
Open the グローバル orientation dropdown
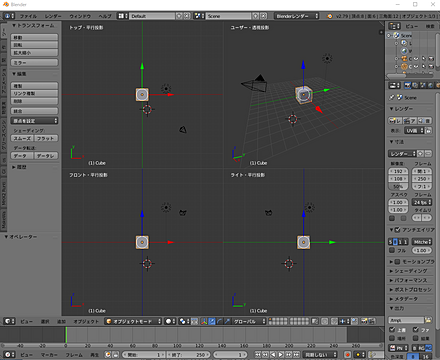pos(249,321)
